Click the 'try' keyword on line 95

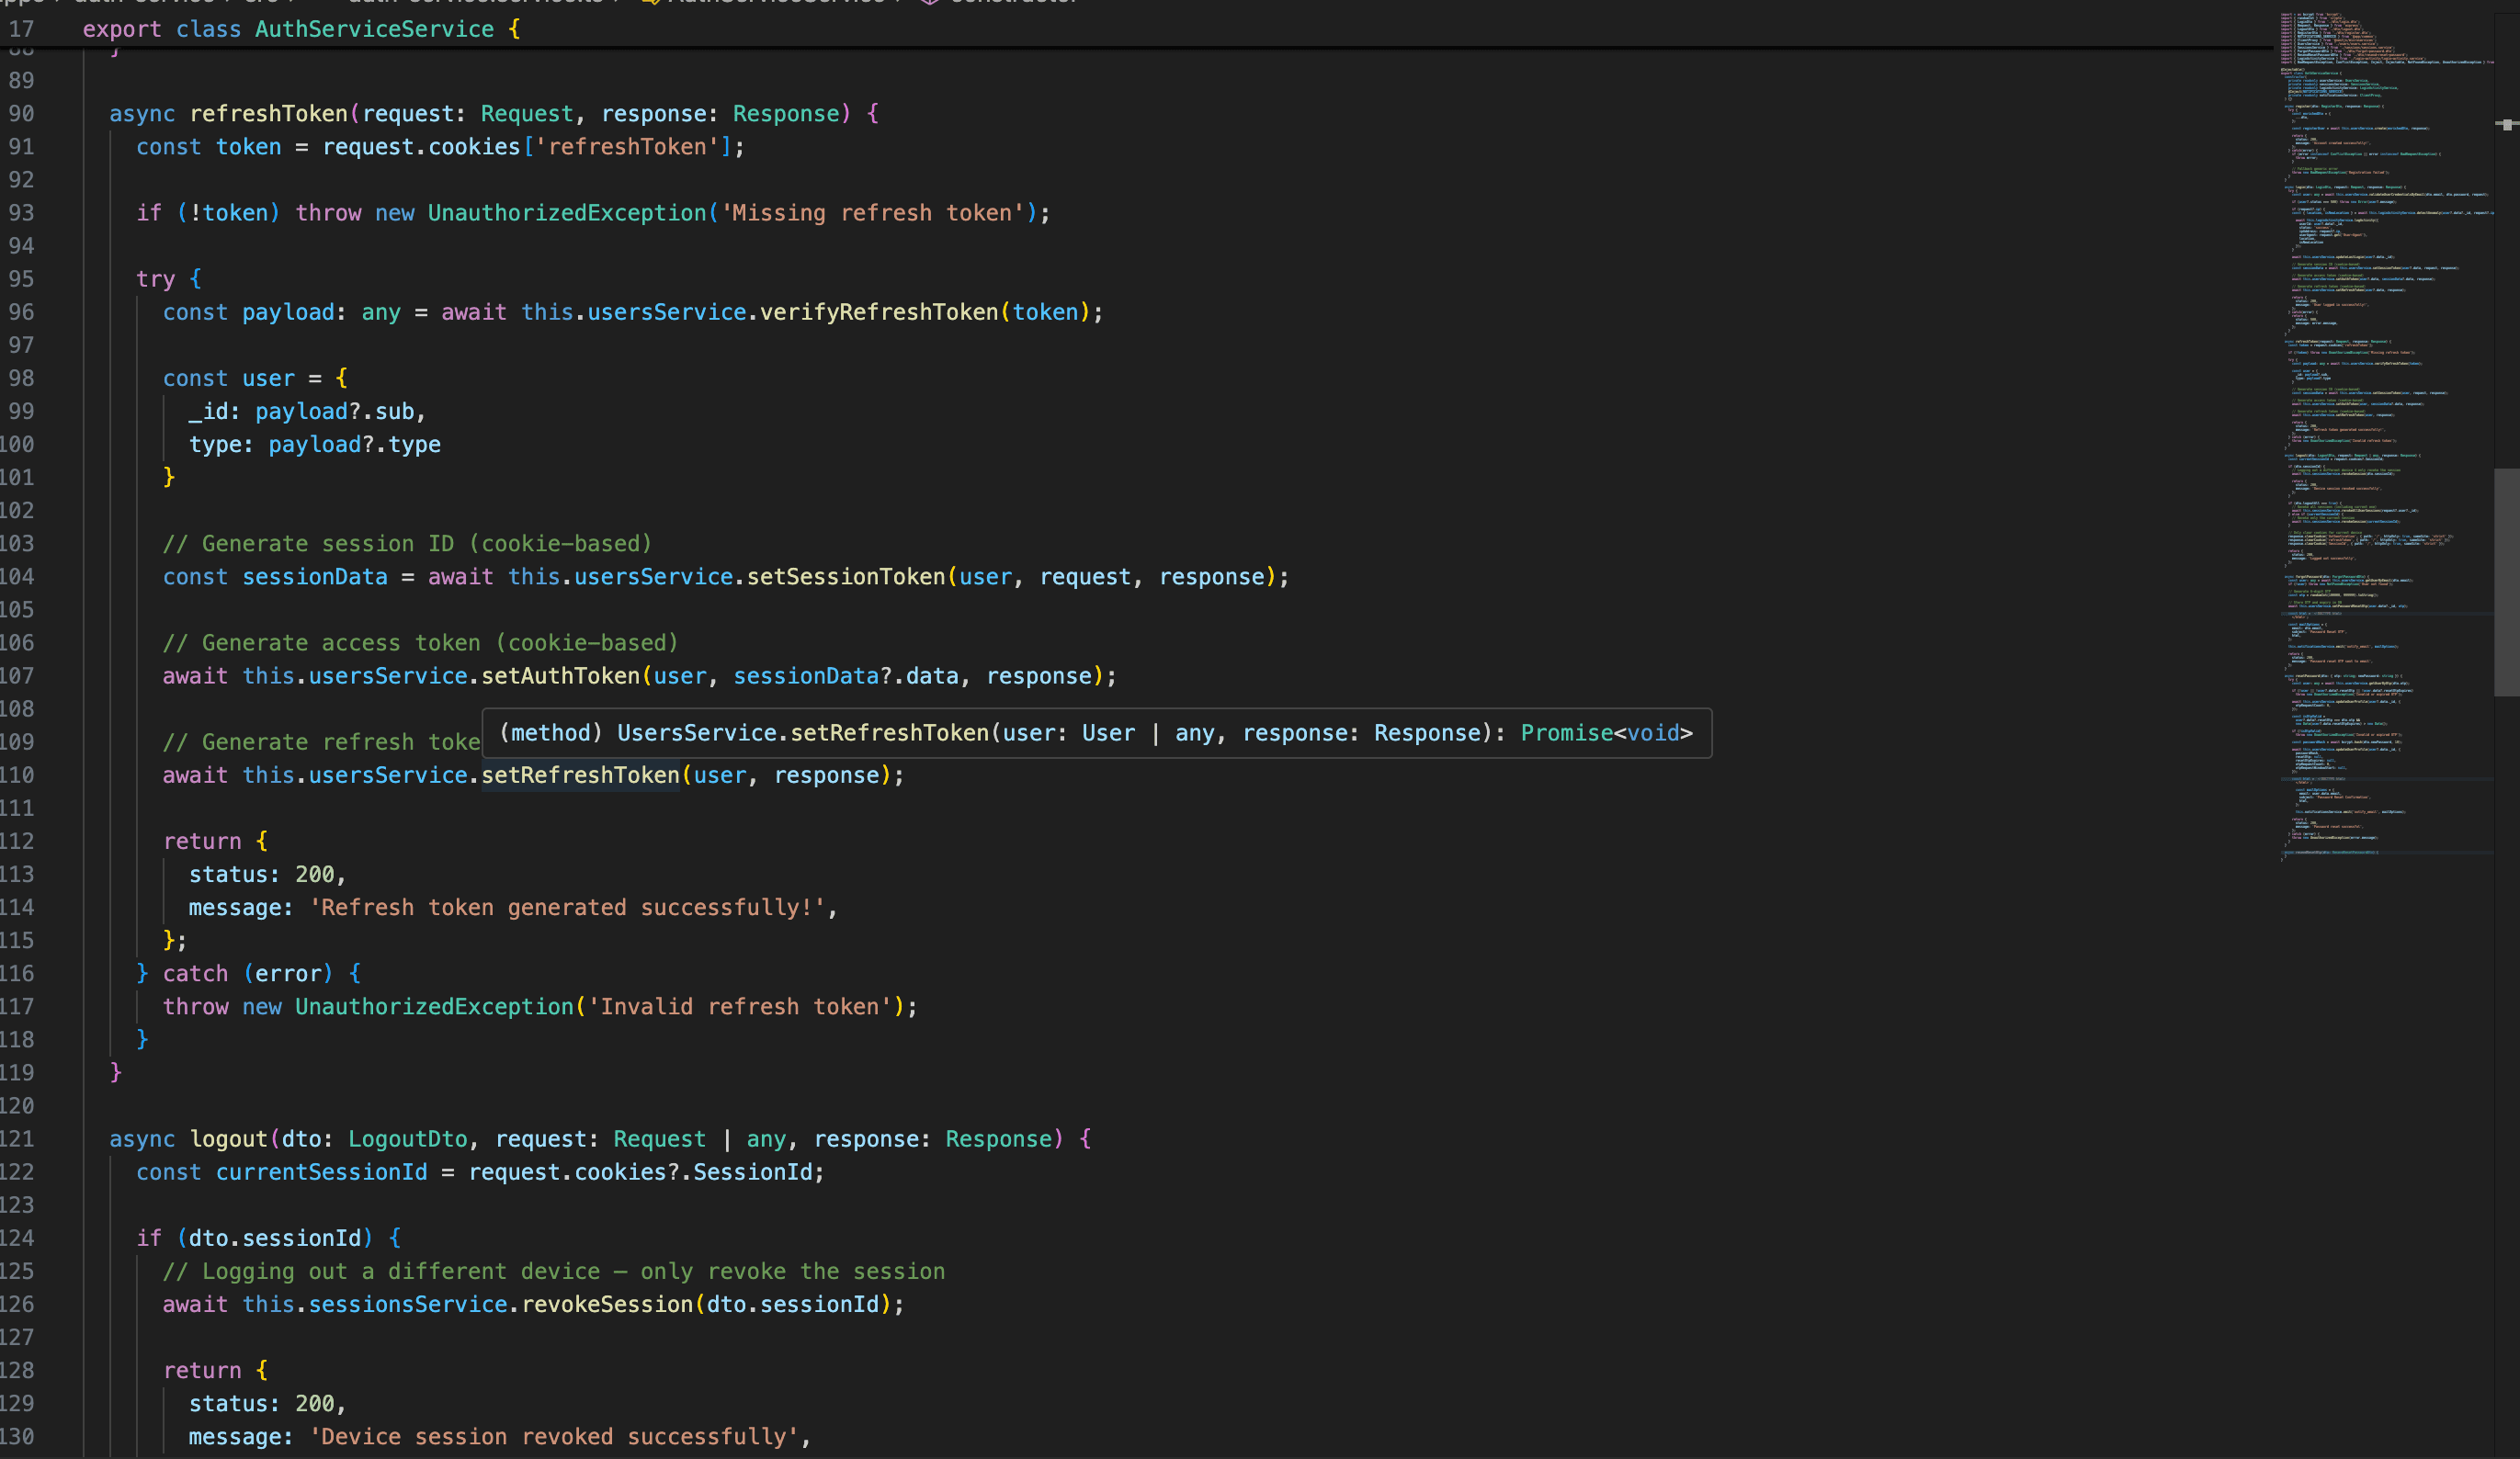[156, 279]
